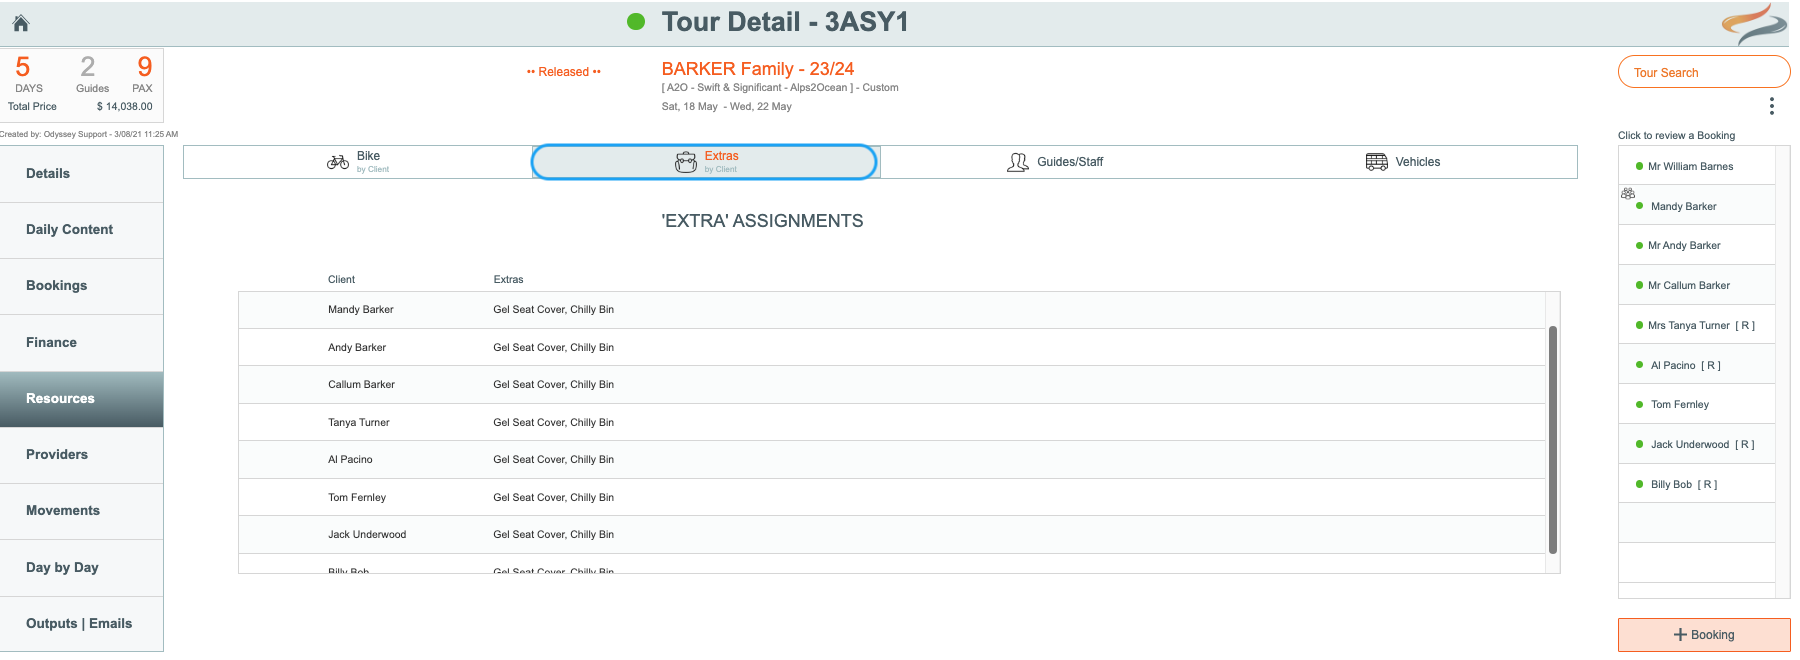Click the 2 Guides counter
Image resolution: width=1800 pixels, height=660 pixels.
92,74
